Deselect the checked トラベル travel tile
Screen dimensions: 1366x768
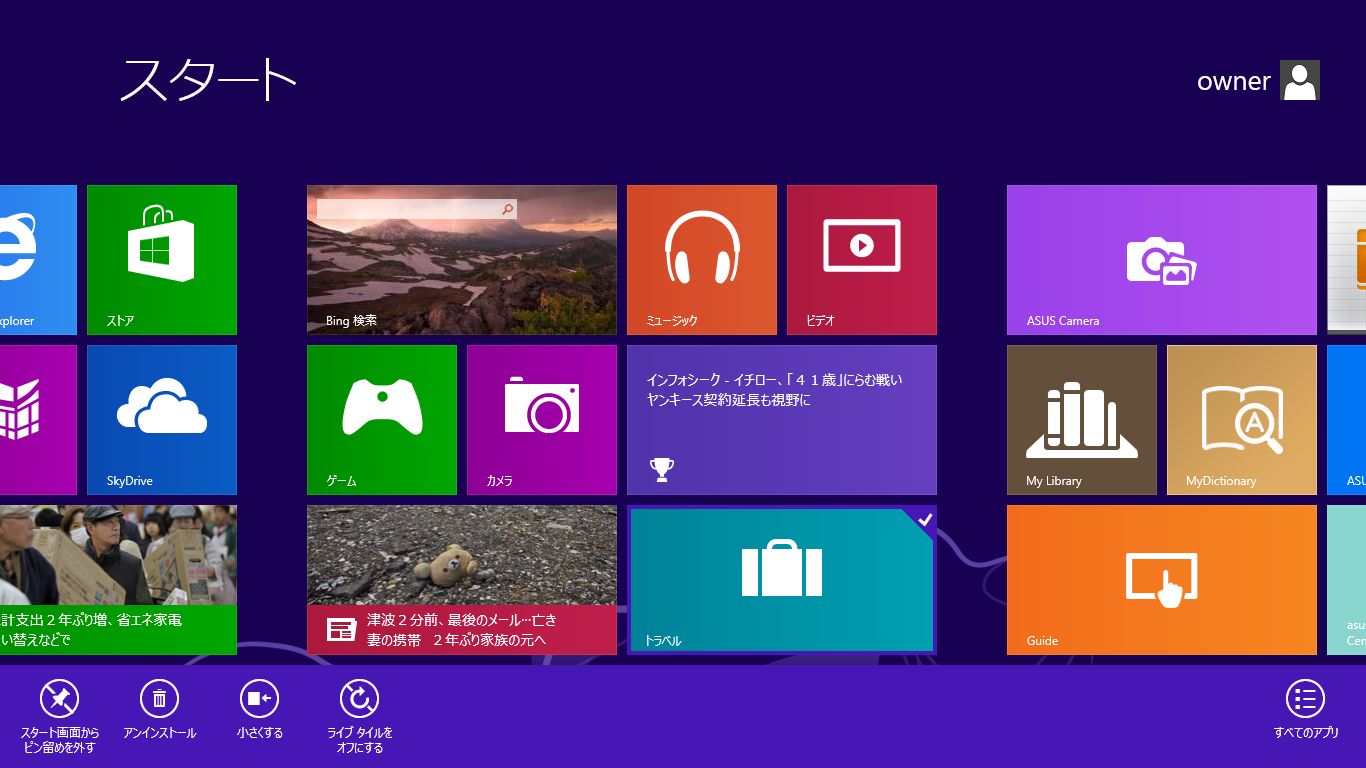pyautogui.click(x=782, y=580)
